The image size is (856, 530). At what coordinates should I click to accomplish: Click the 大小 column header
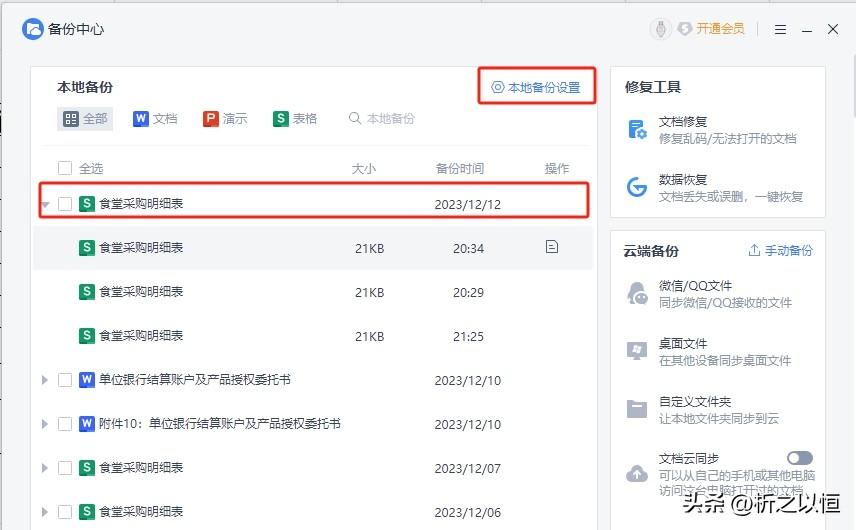(364, 169)
